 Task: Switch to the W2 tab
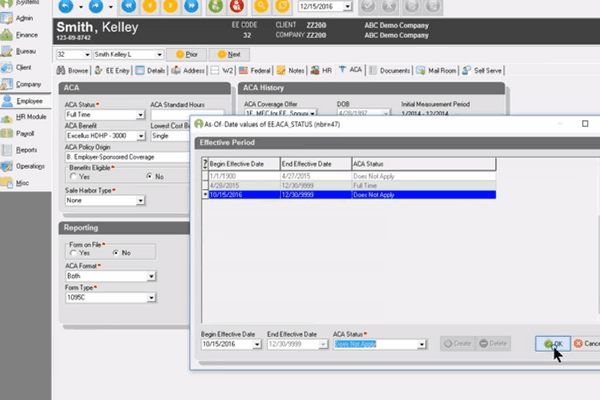222,70
